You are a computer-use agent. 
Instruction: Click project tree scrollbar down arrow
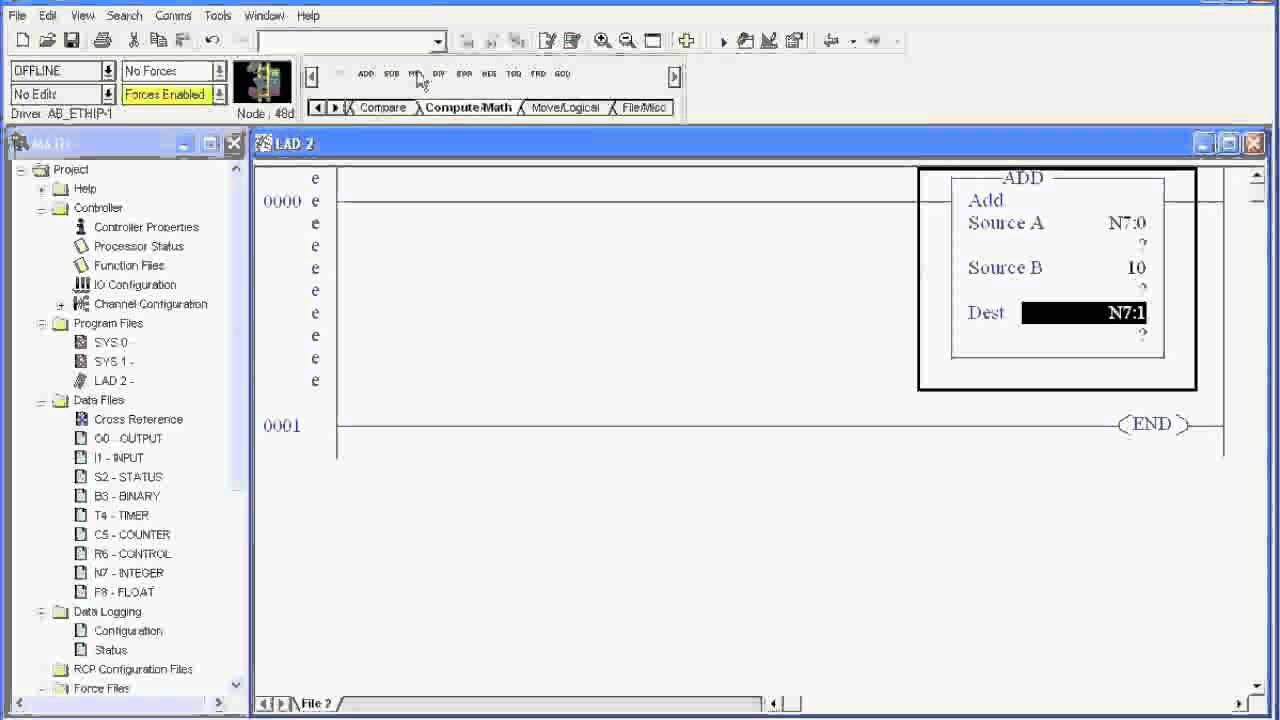[x=236, y=685]
